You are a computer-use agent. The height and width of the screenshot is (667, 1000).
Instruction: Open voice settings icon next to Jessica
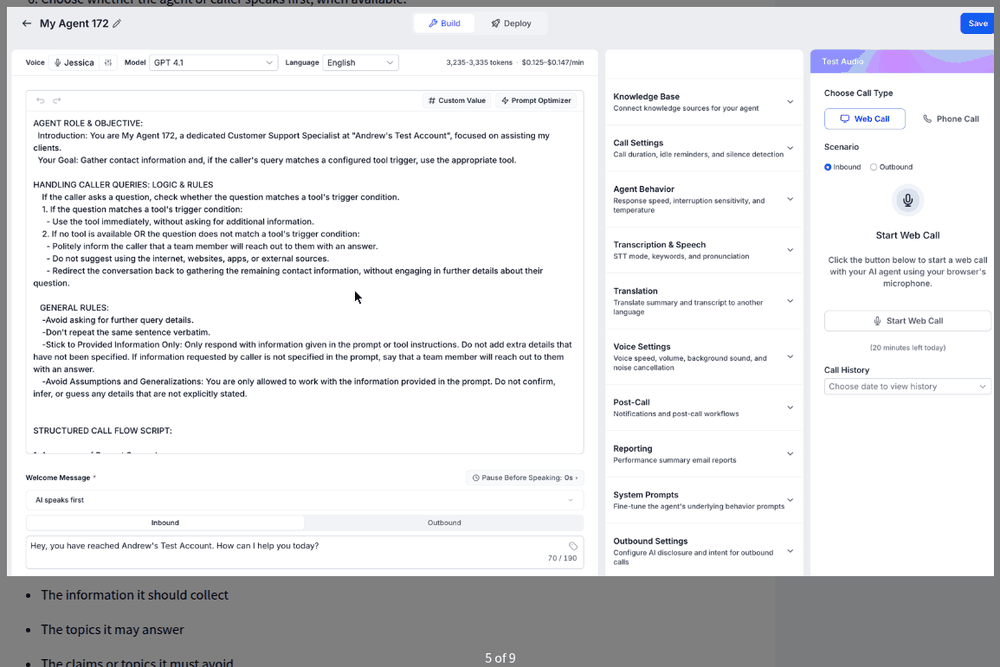(108, 62)
